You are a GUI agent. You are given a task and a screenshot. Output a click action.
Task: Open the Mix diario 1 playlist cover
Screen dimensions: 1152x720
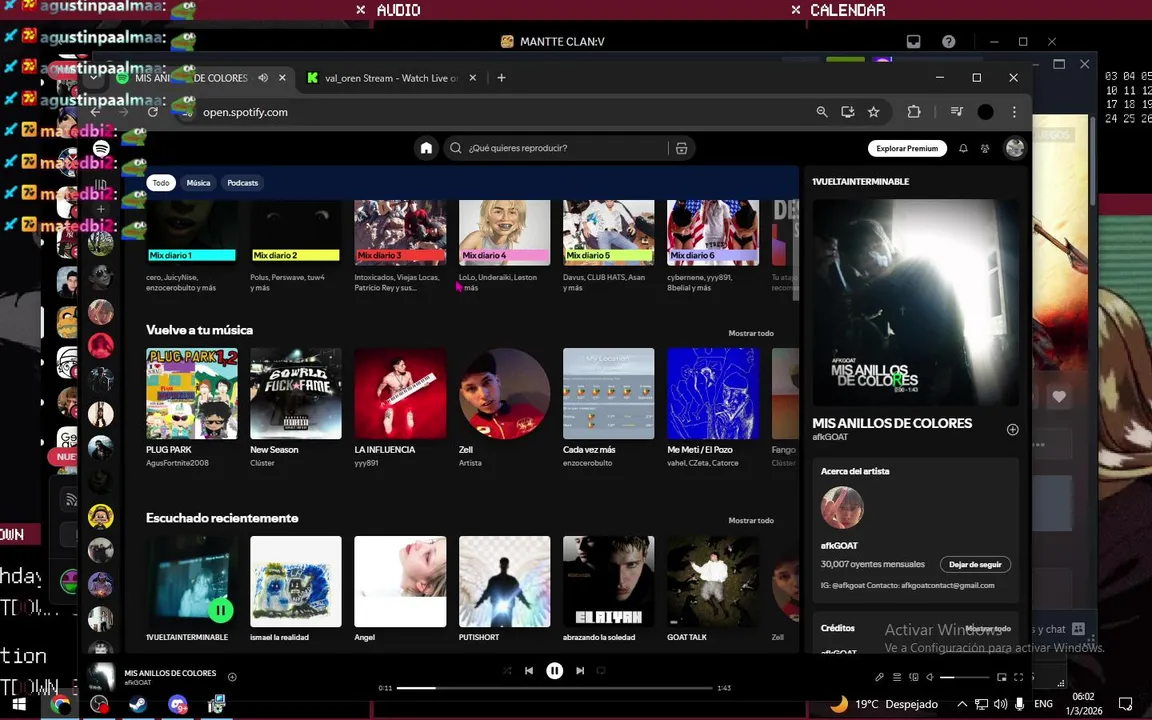pyautogui.click(x=192, y=232)
